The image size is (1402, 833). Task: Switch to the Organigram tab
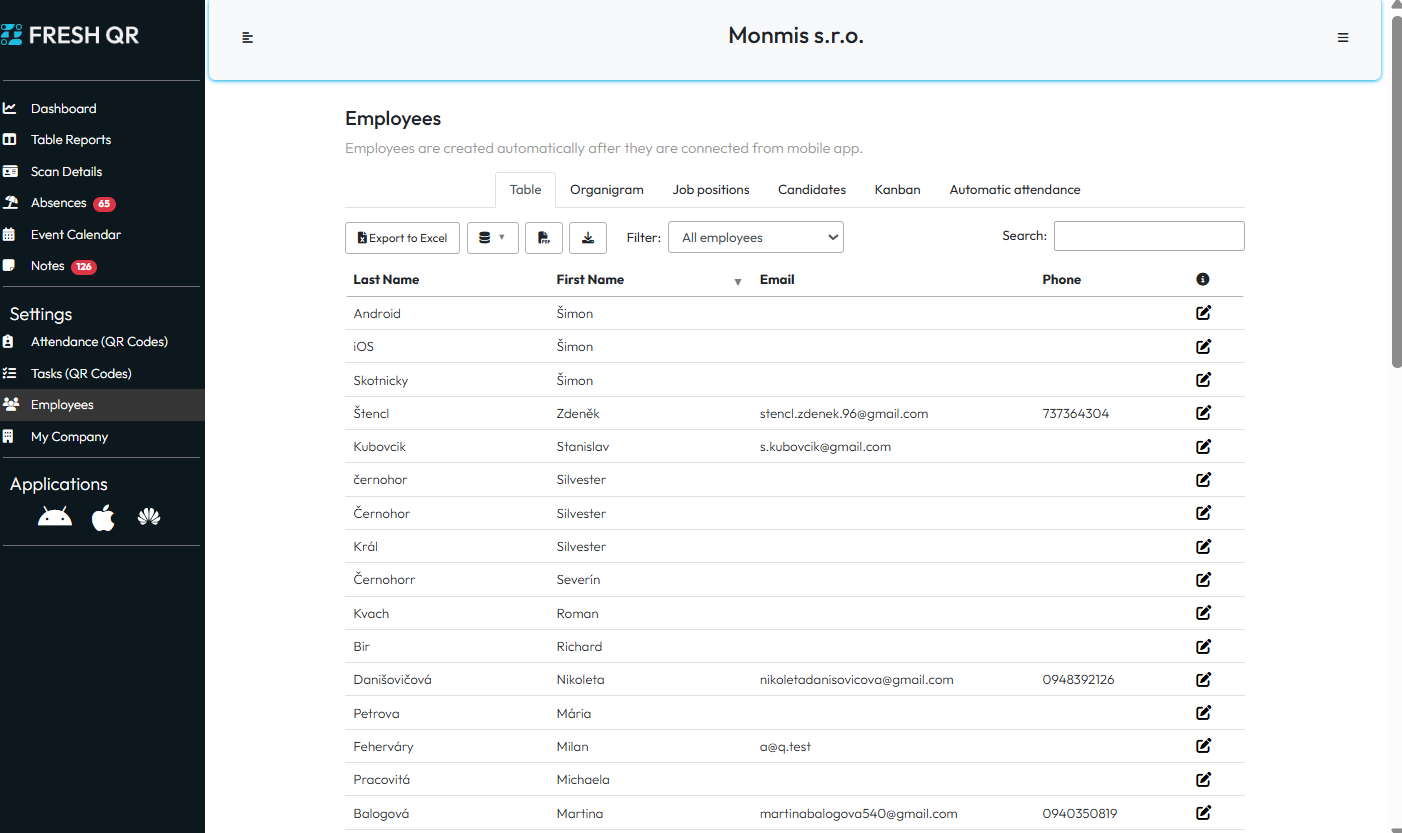[x=606, y=190]
